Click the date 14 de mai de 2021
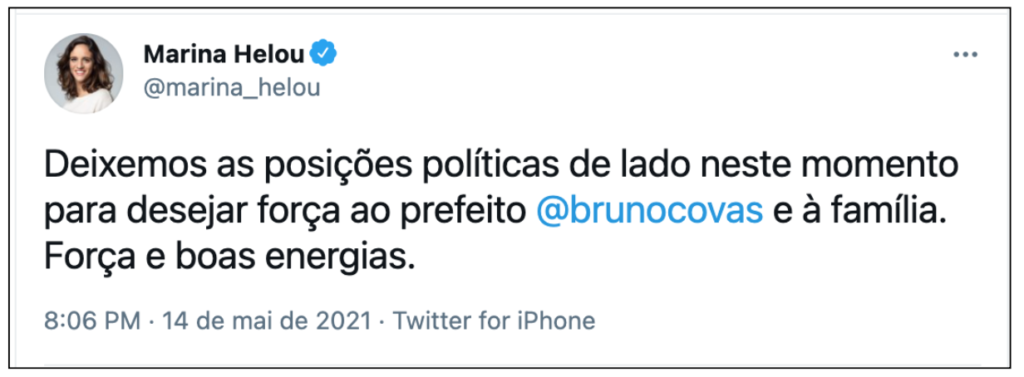Screen dimensions: 1024x377 [x=266, y=321]
